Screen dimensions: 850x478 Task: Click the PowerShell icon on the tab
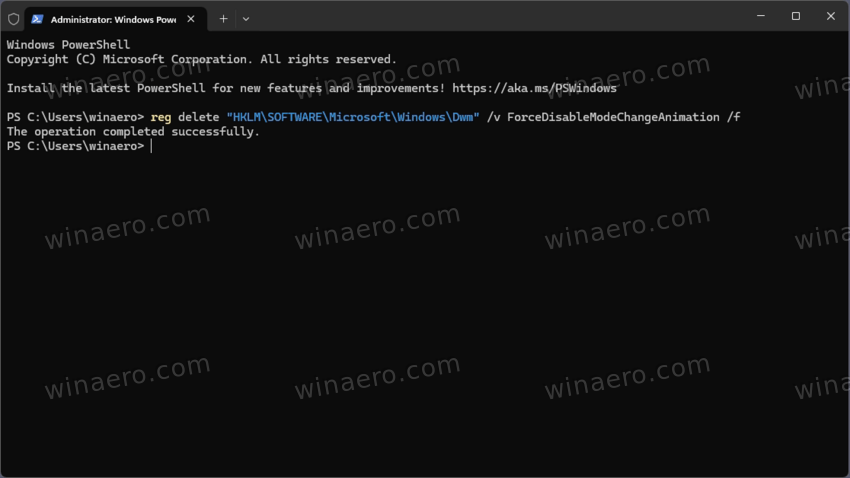[x=37, y=19]
